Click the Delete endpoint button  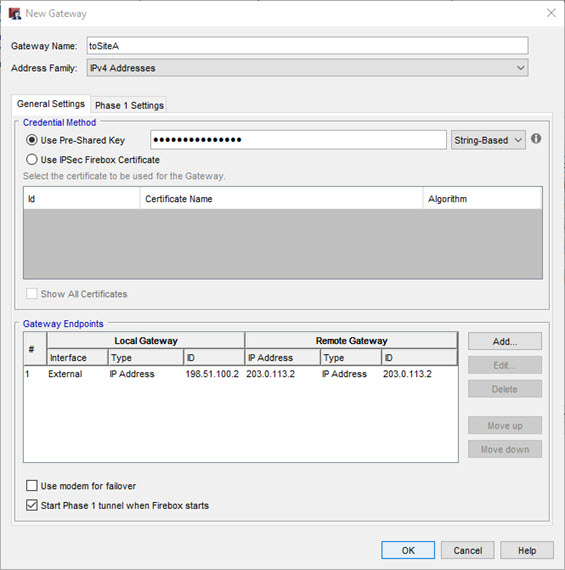pyautogui.click(x=505, y=389)
